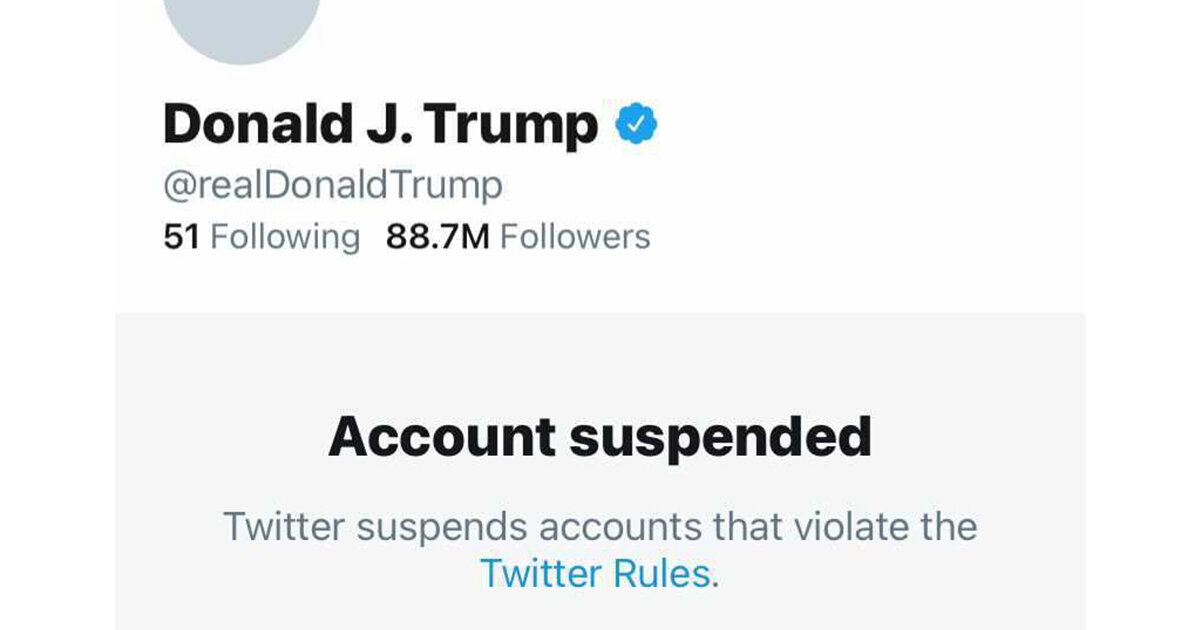Click the word "that" in the notice

(744, 526)
